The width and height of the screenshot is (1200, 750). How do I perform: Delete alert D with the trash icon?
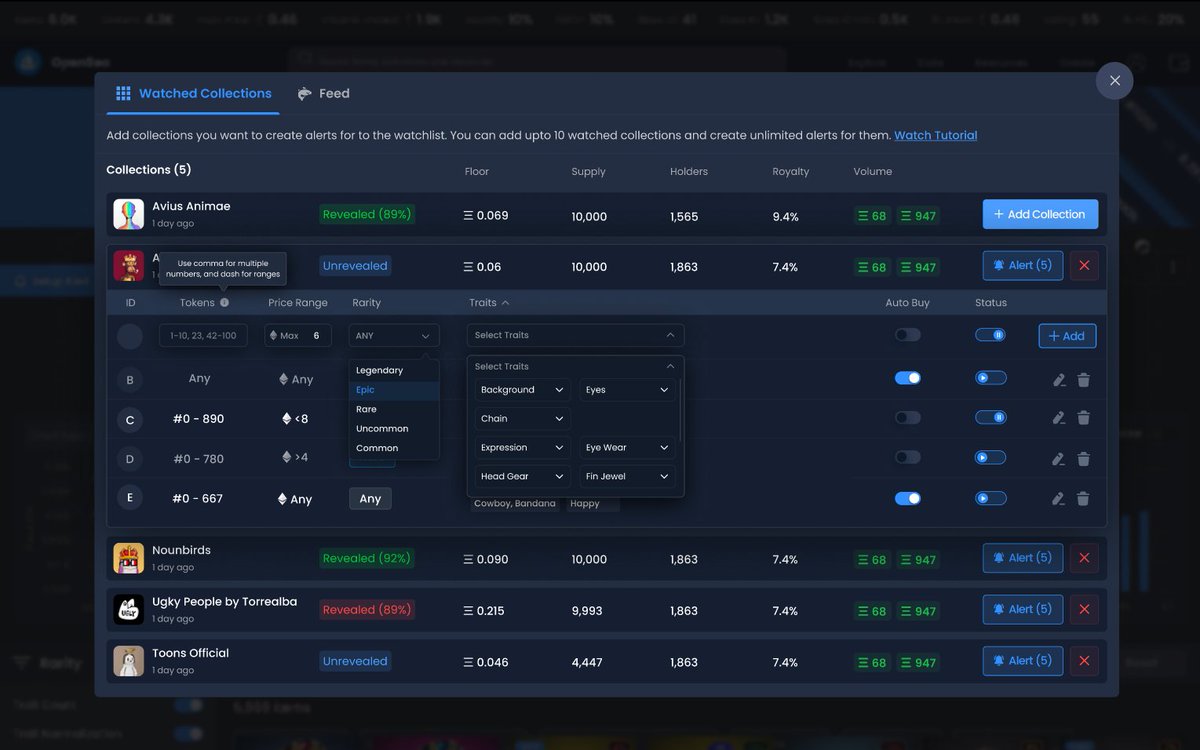(1083, 459)
